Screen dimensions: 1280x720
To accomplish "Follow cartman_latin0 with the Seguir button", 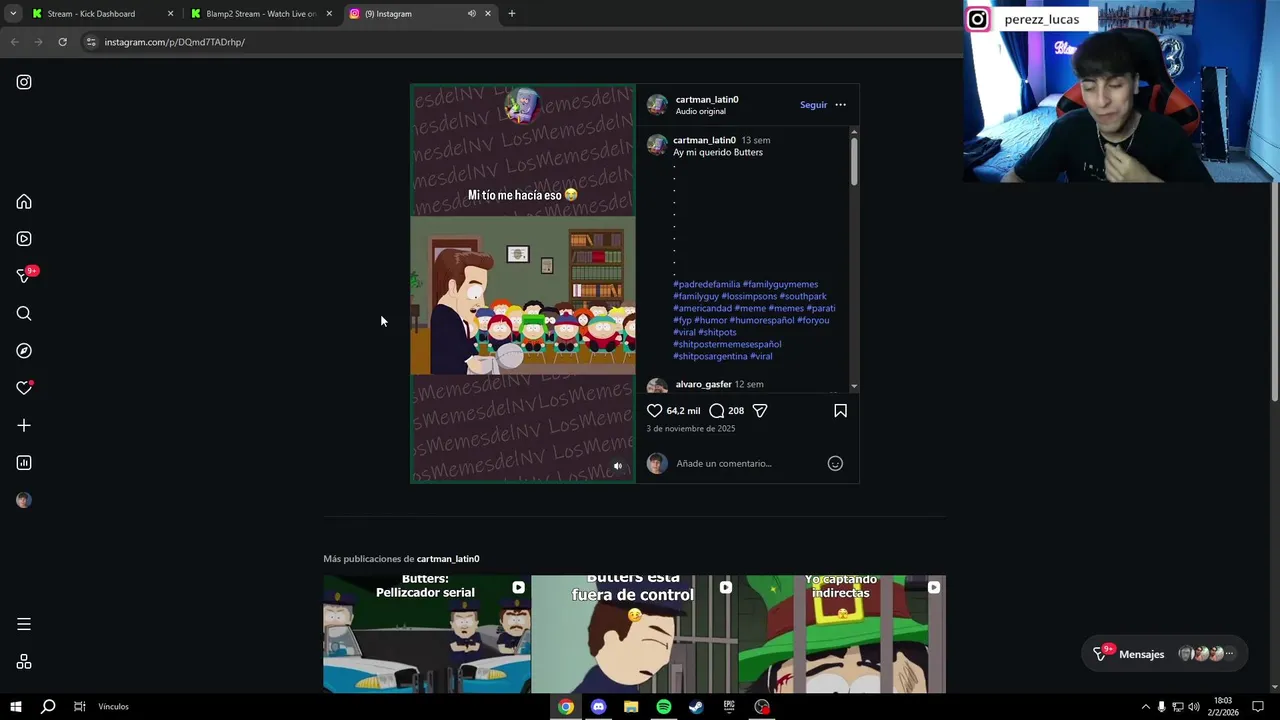I will click(x=813, y=105).
